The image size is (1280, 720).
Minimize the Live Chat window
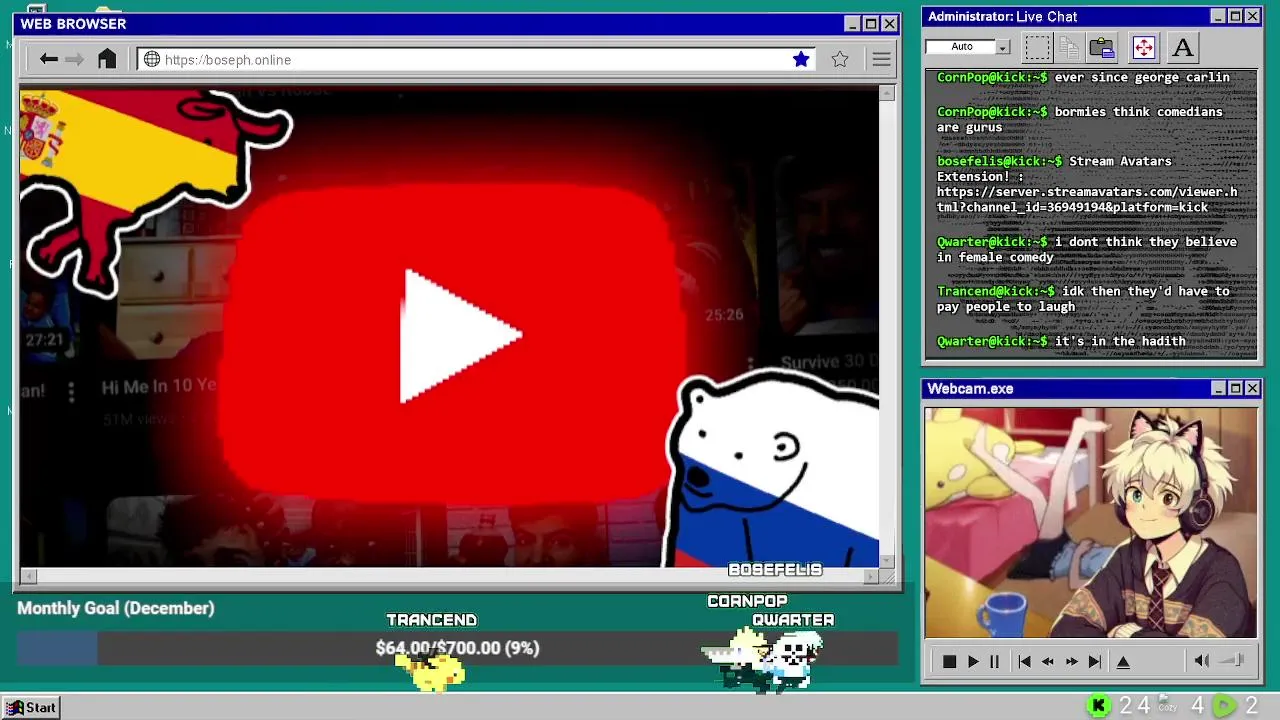pyautogui.click(x=1217, y=16)
